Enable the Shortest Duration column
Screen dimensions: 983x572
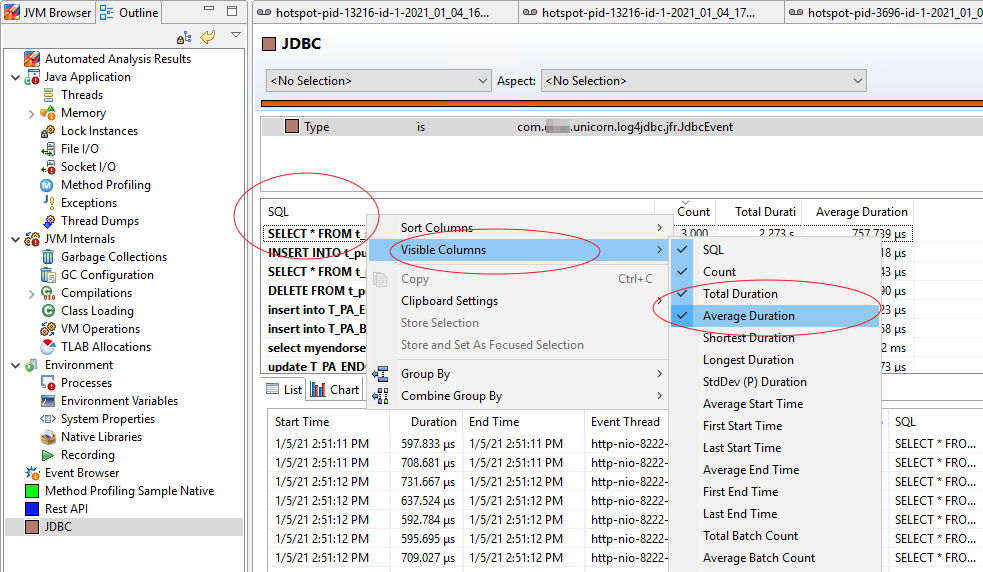click(x=748, y=338)
